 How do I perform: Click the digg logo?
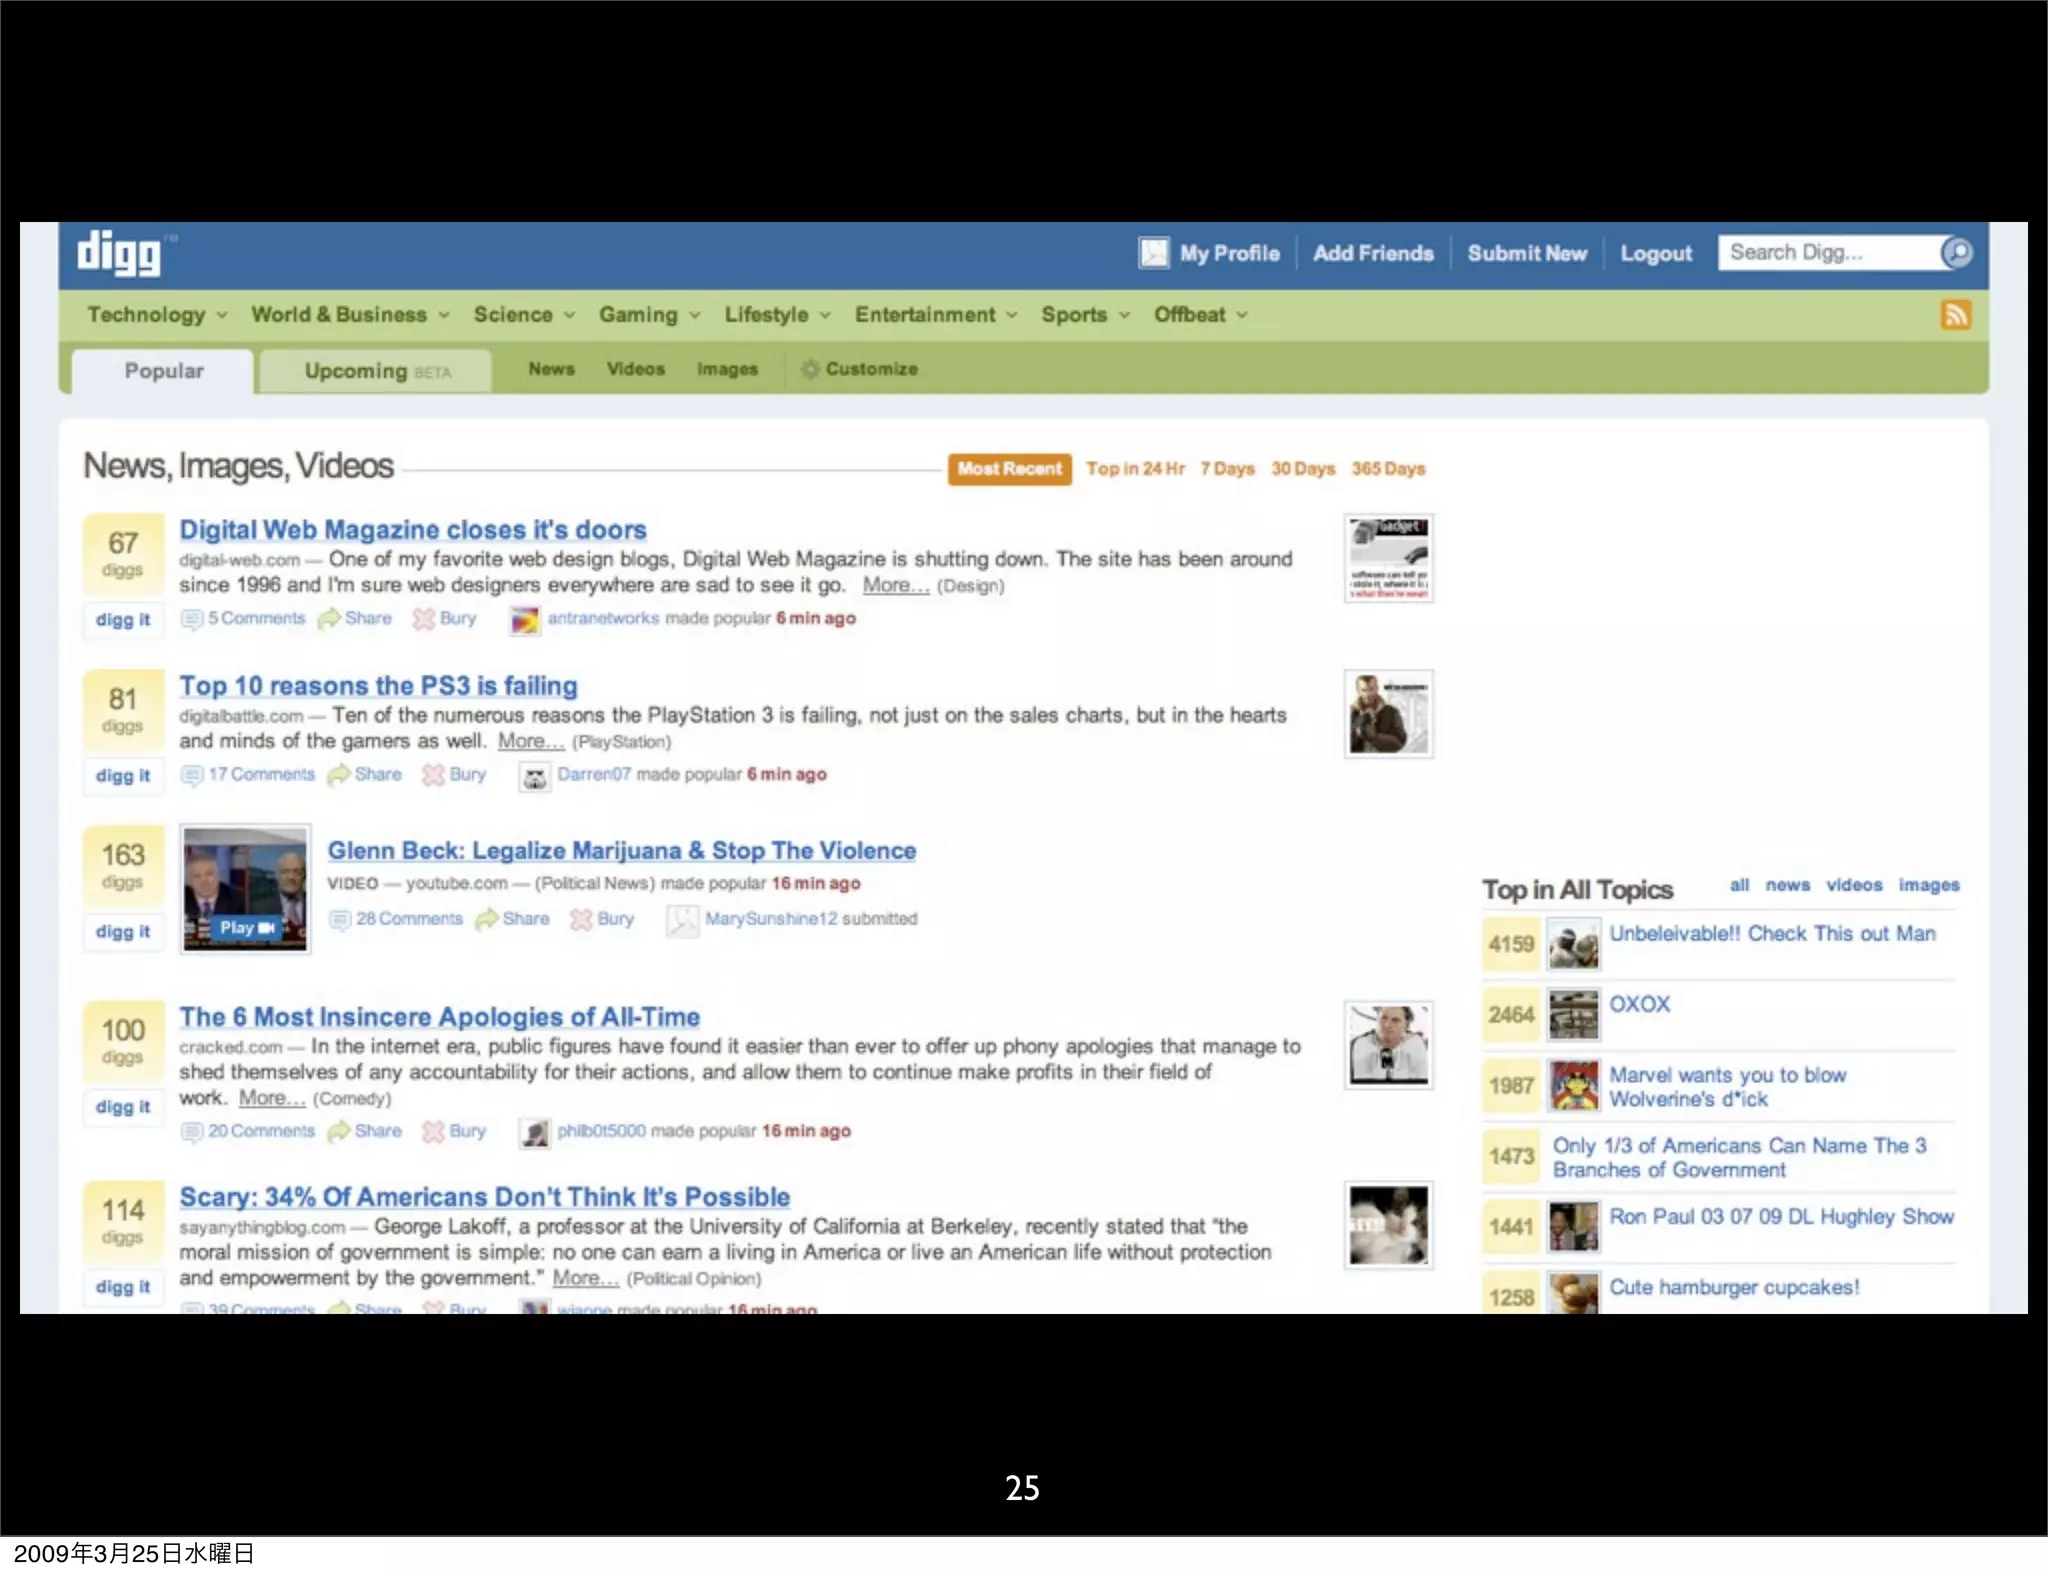coord(120,254)
